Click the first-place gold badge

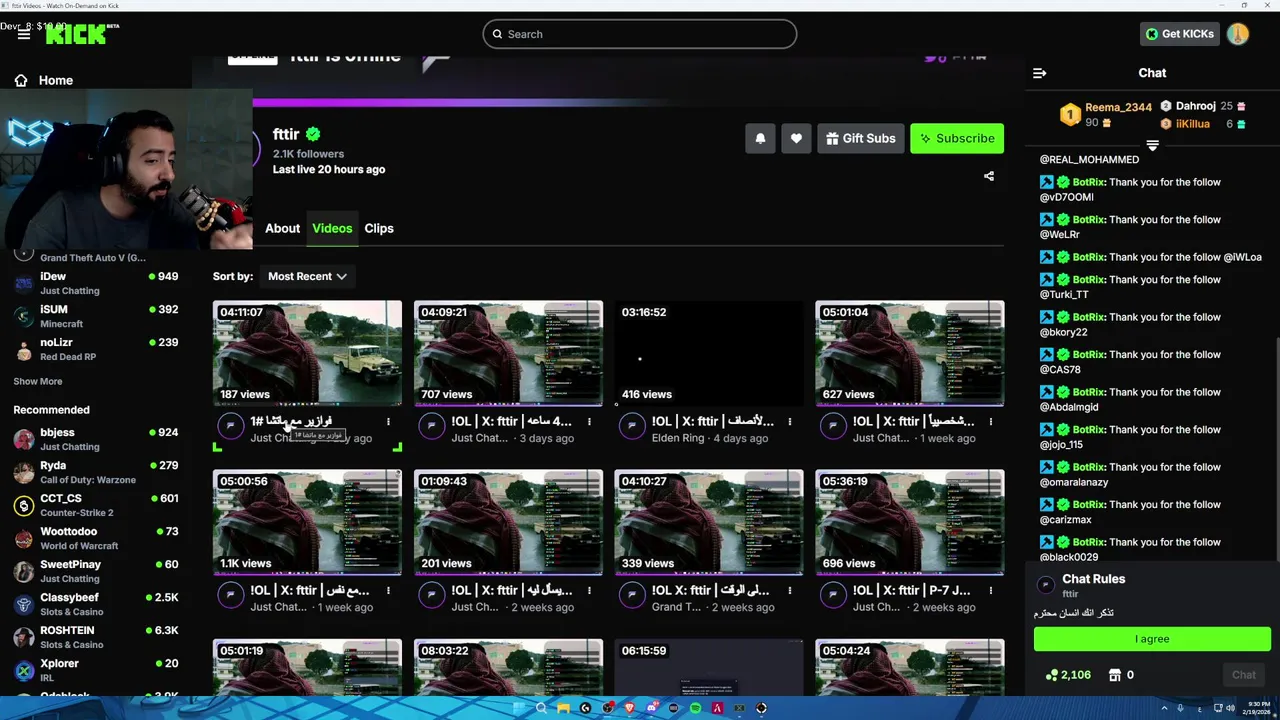pos(1071,115)
